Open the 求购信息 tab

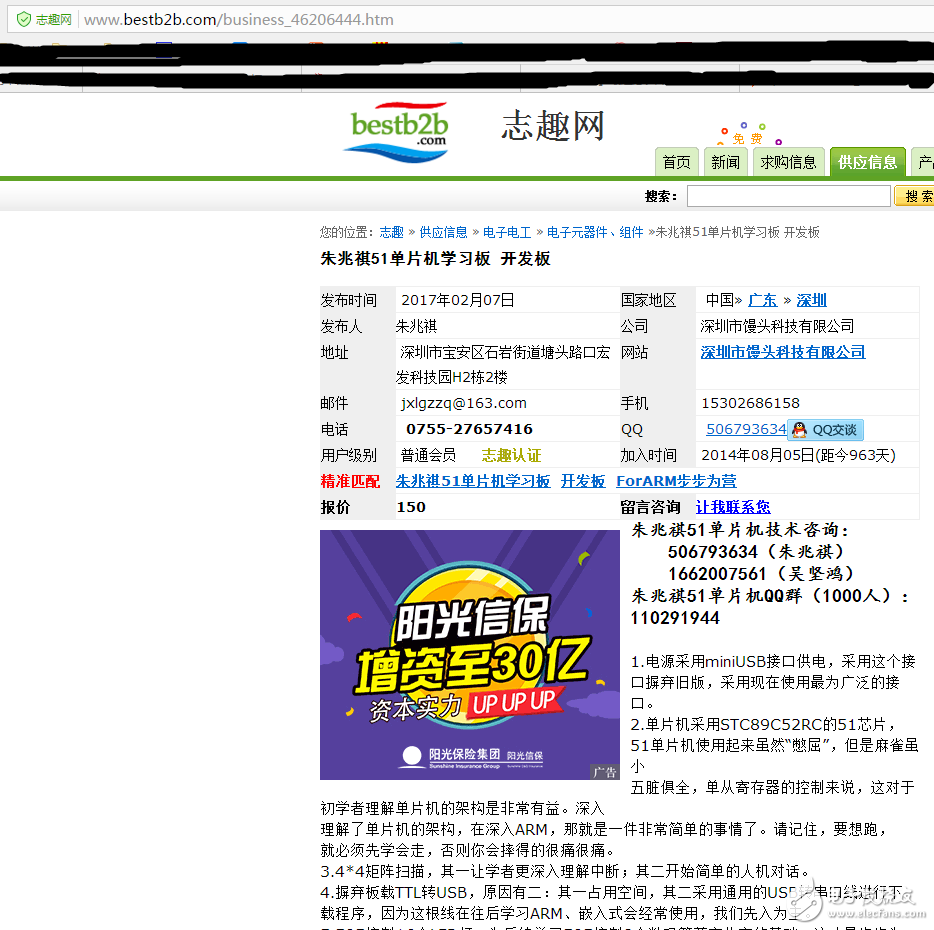pos(788,162)
